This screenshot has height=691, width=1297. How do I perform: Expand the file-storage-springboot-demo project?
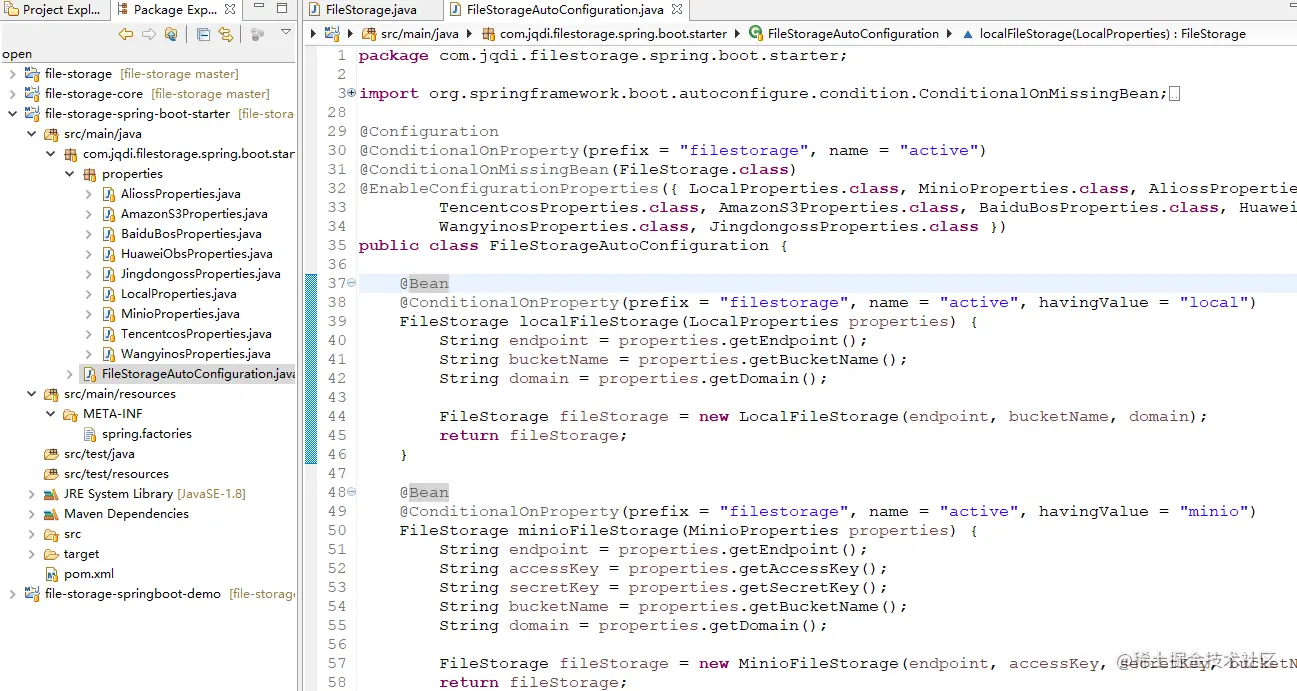click(x=12, y=594)
